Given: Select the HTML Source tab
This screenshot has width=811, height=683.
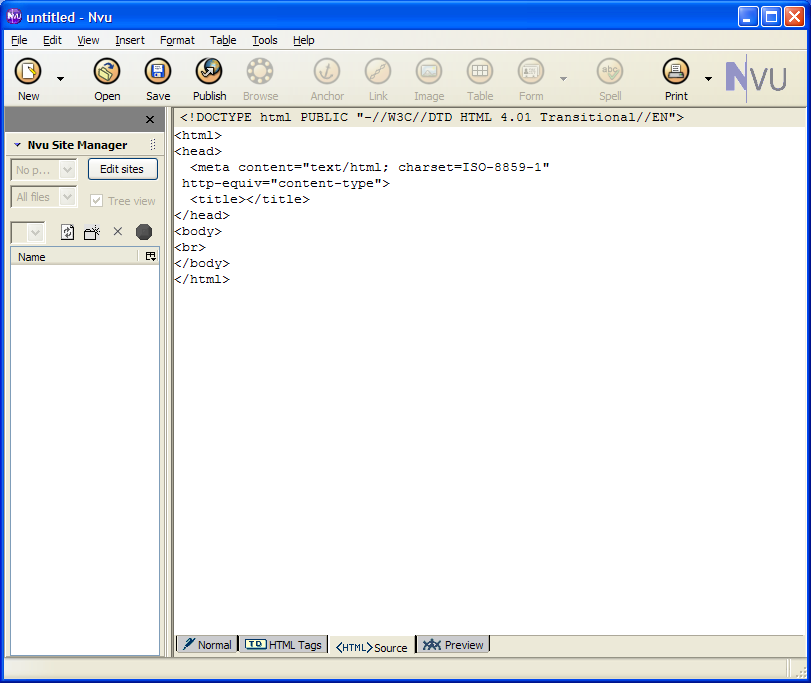Looking at the screenshot, I should coord(371,647).
